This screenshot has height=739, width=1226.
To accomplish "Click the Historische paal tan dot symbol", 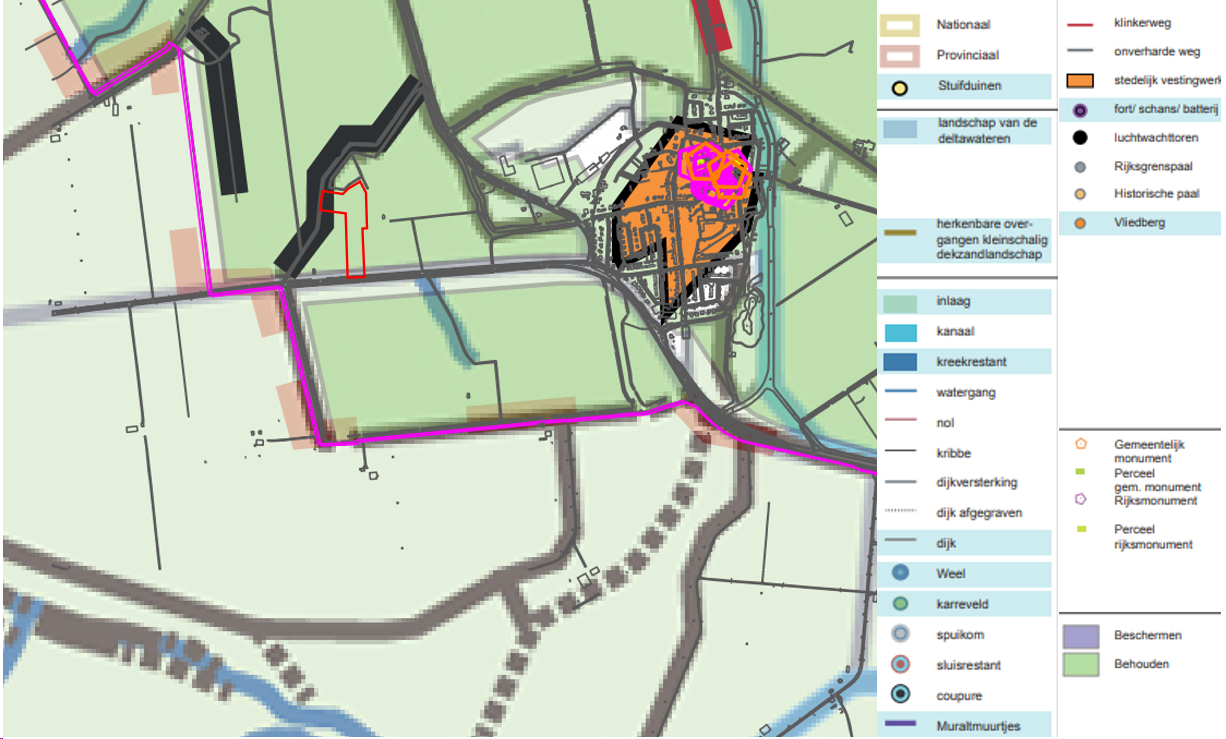I will tap(1080, 194).
